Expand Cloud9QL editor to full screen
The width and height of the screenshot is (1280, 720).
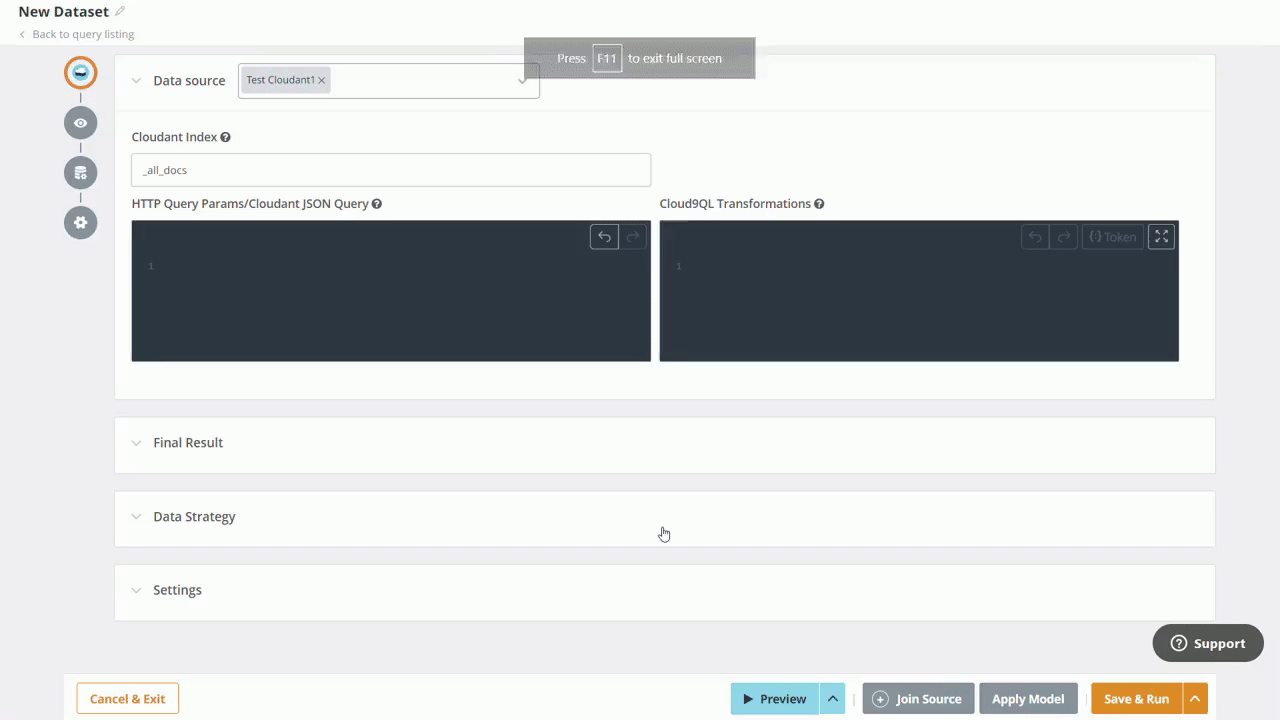1161,236
